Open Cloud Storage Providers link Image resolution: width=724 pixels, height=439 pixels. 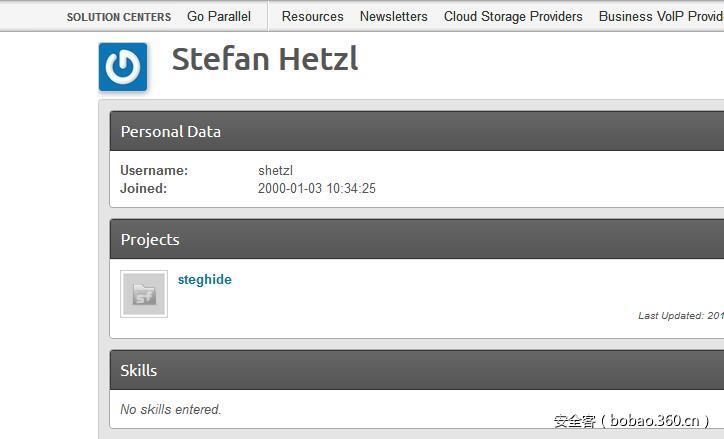coord(513,16)
